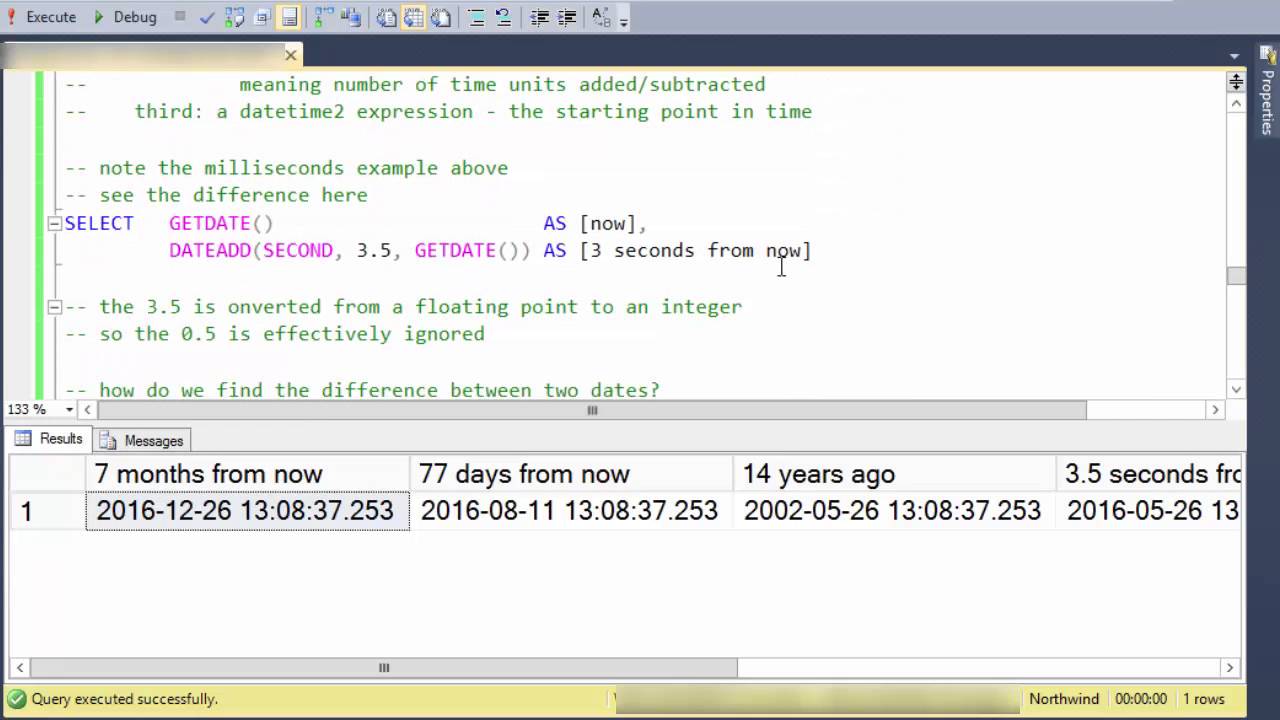This screenshot has width=1280, height=720.
Task: Click cell 2016-08-11 13:08:37.253
Action: click(x=571, y=511)
